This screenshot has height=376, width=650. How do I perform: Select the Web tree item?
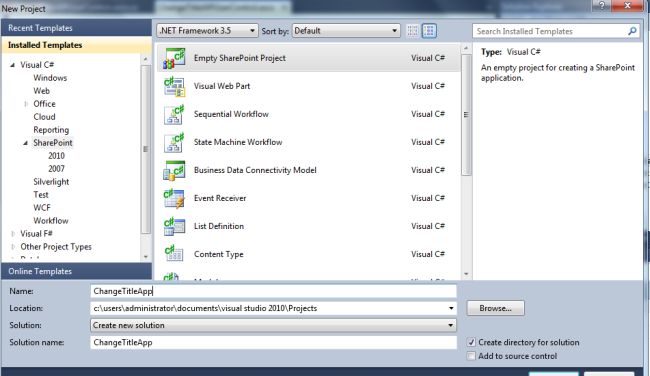41,91
